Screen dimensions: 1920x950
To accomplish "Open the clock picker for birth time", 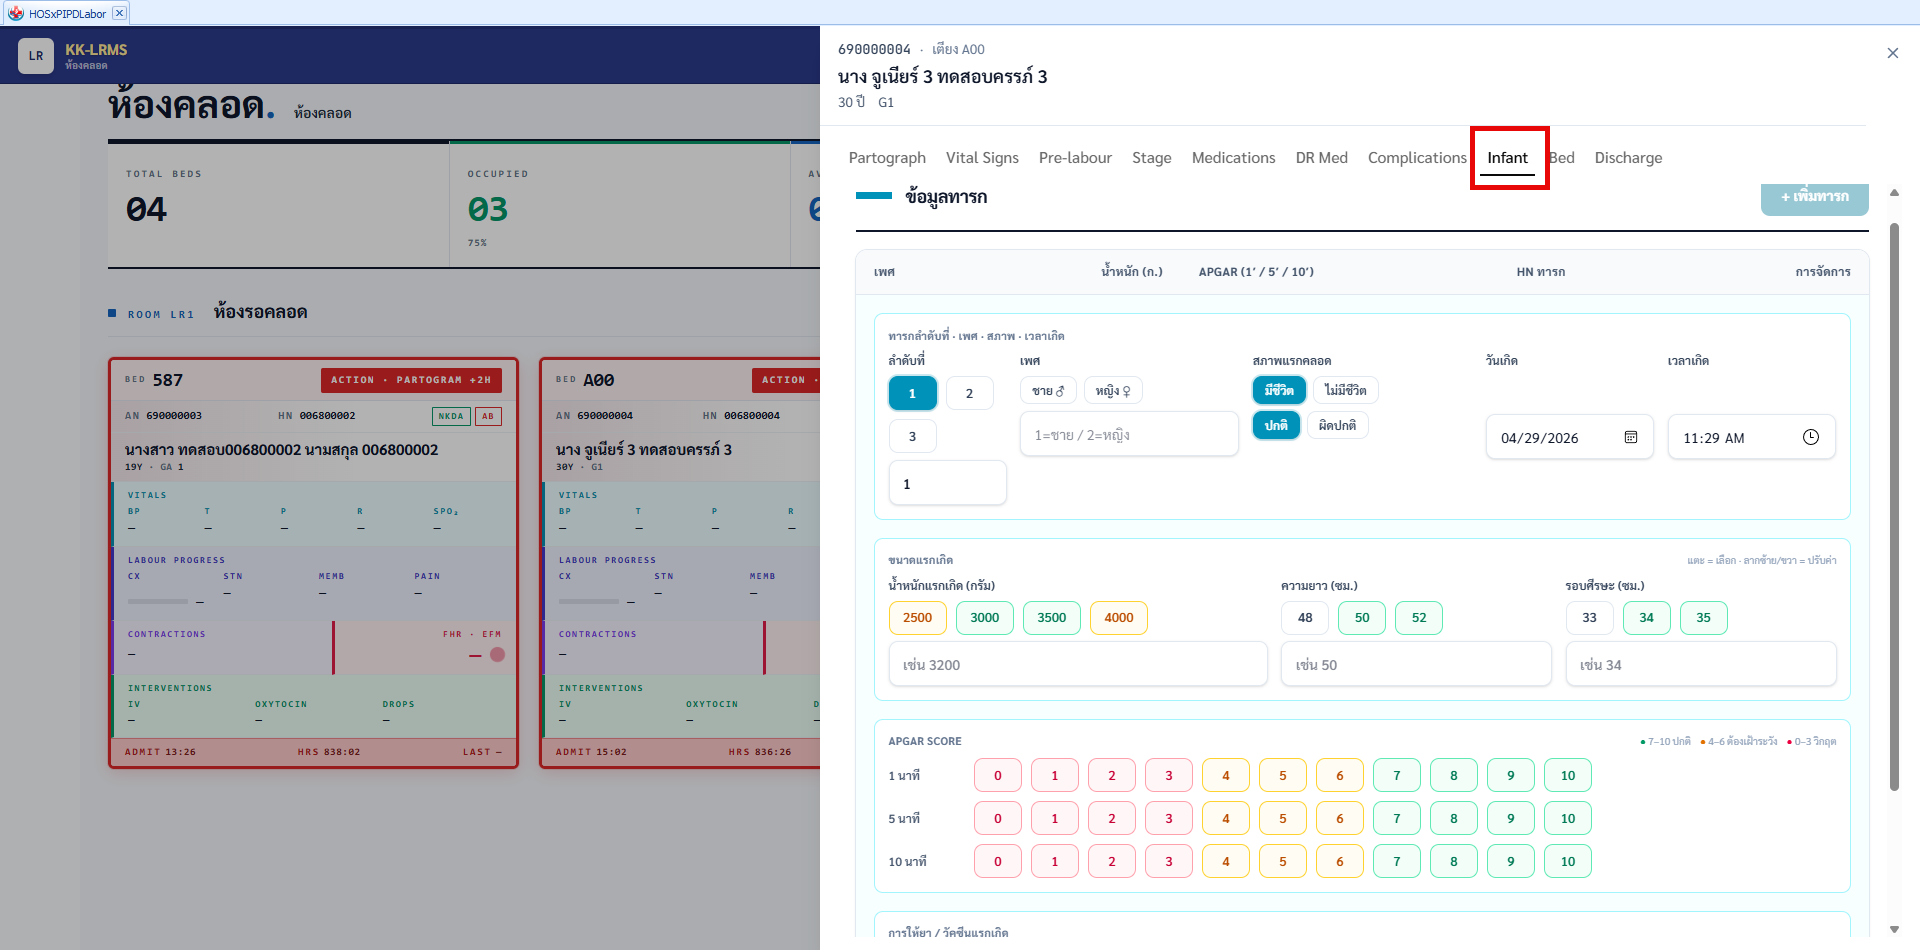I will (x=1811, y=438).
